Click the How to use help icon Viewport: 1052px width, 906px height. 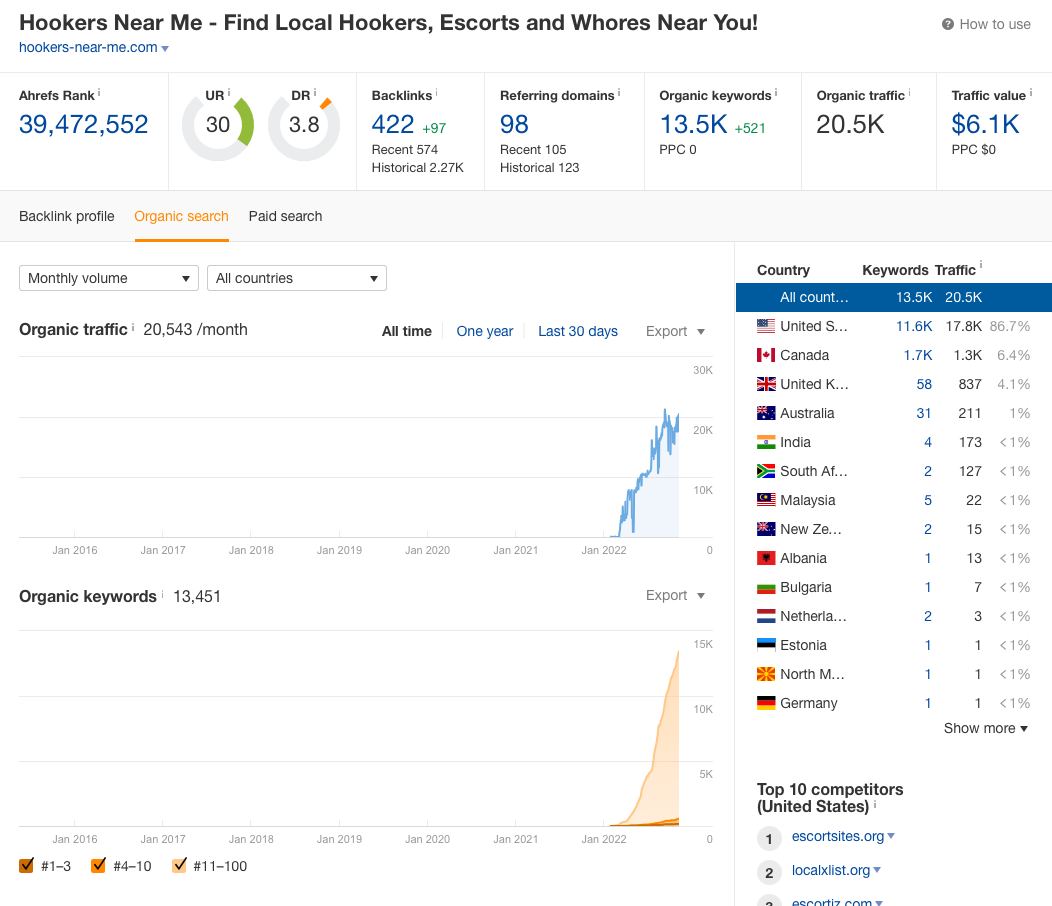tap(947, 24)
